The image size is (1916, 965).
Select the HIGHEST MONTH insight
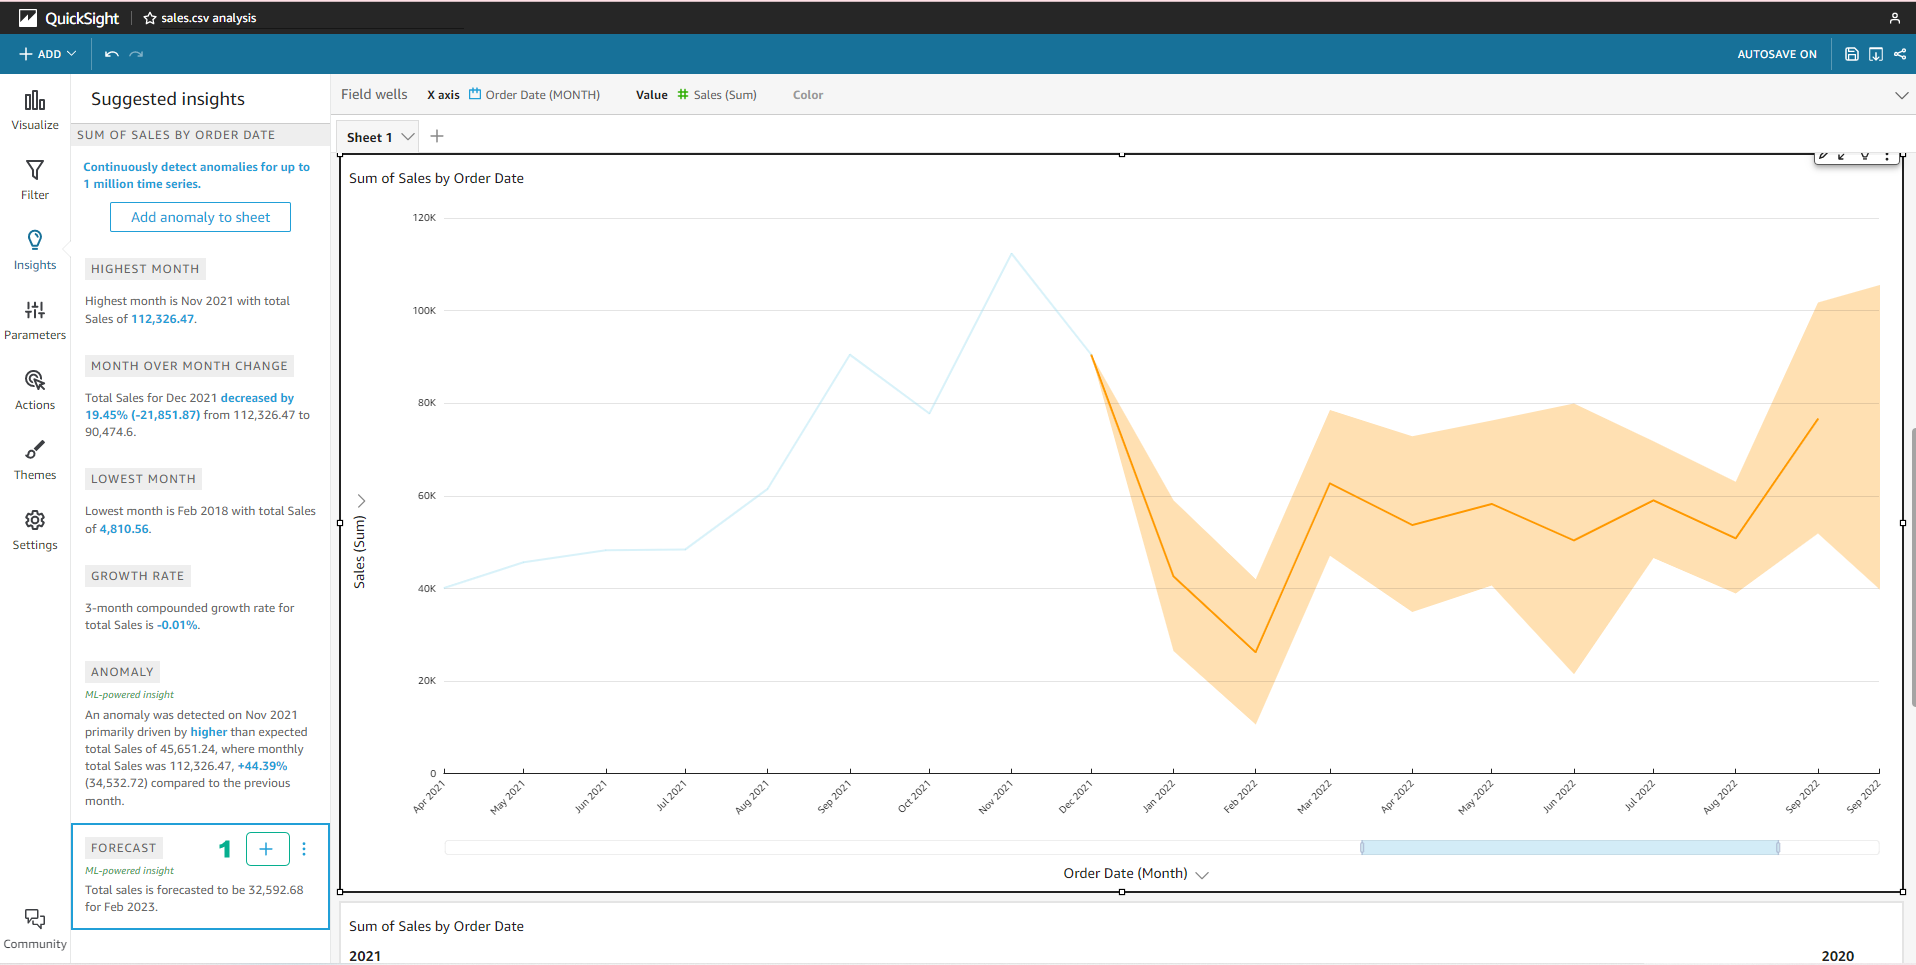click(x=145, y=269)
